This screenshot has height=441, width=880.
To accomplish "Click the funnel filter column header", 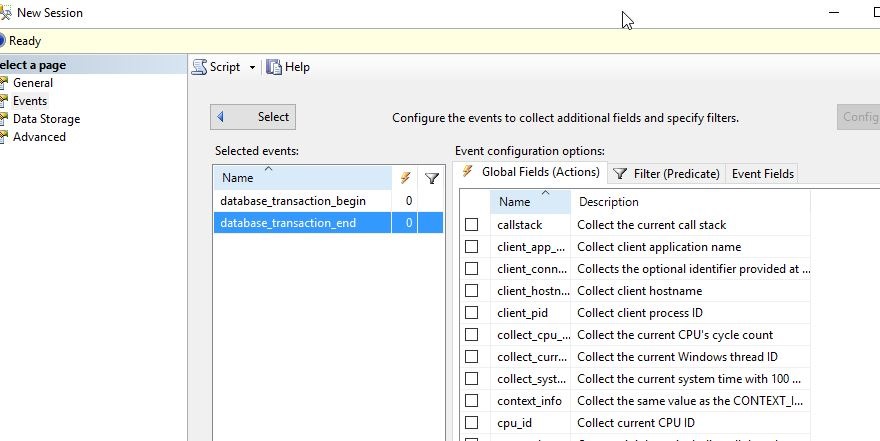I will 431,178.
